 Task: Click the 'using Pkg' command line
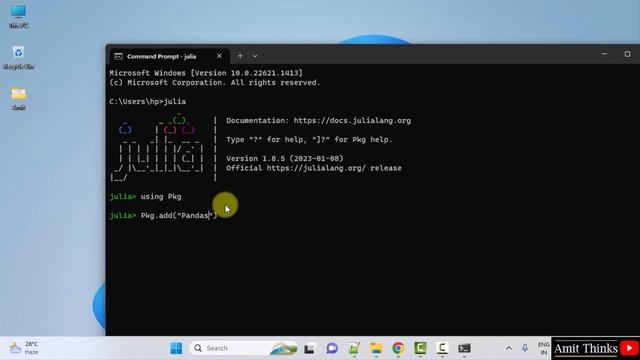click(161, 197)
